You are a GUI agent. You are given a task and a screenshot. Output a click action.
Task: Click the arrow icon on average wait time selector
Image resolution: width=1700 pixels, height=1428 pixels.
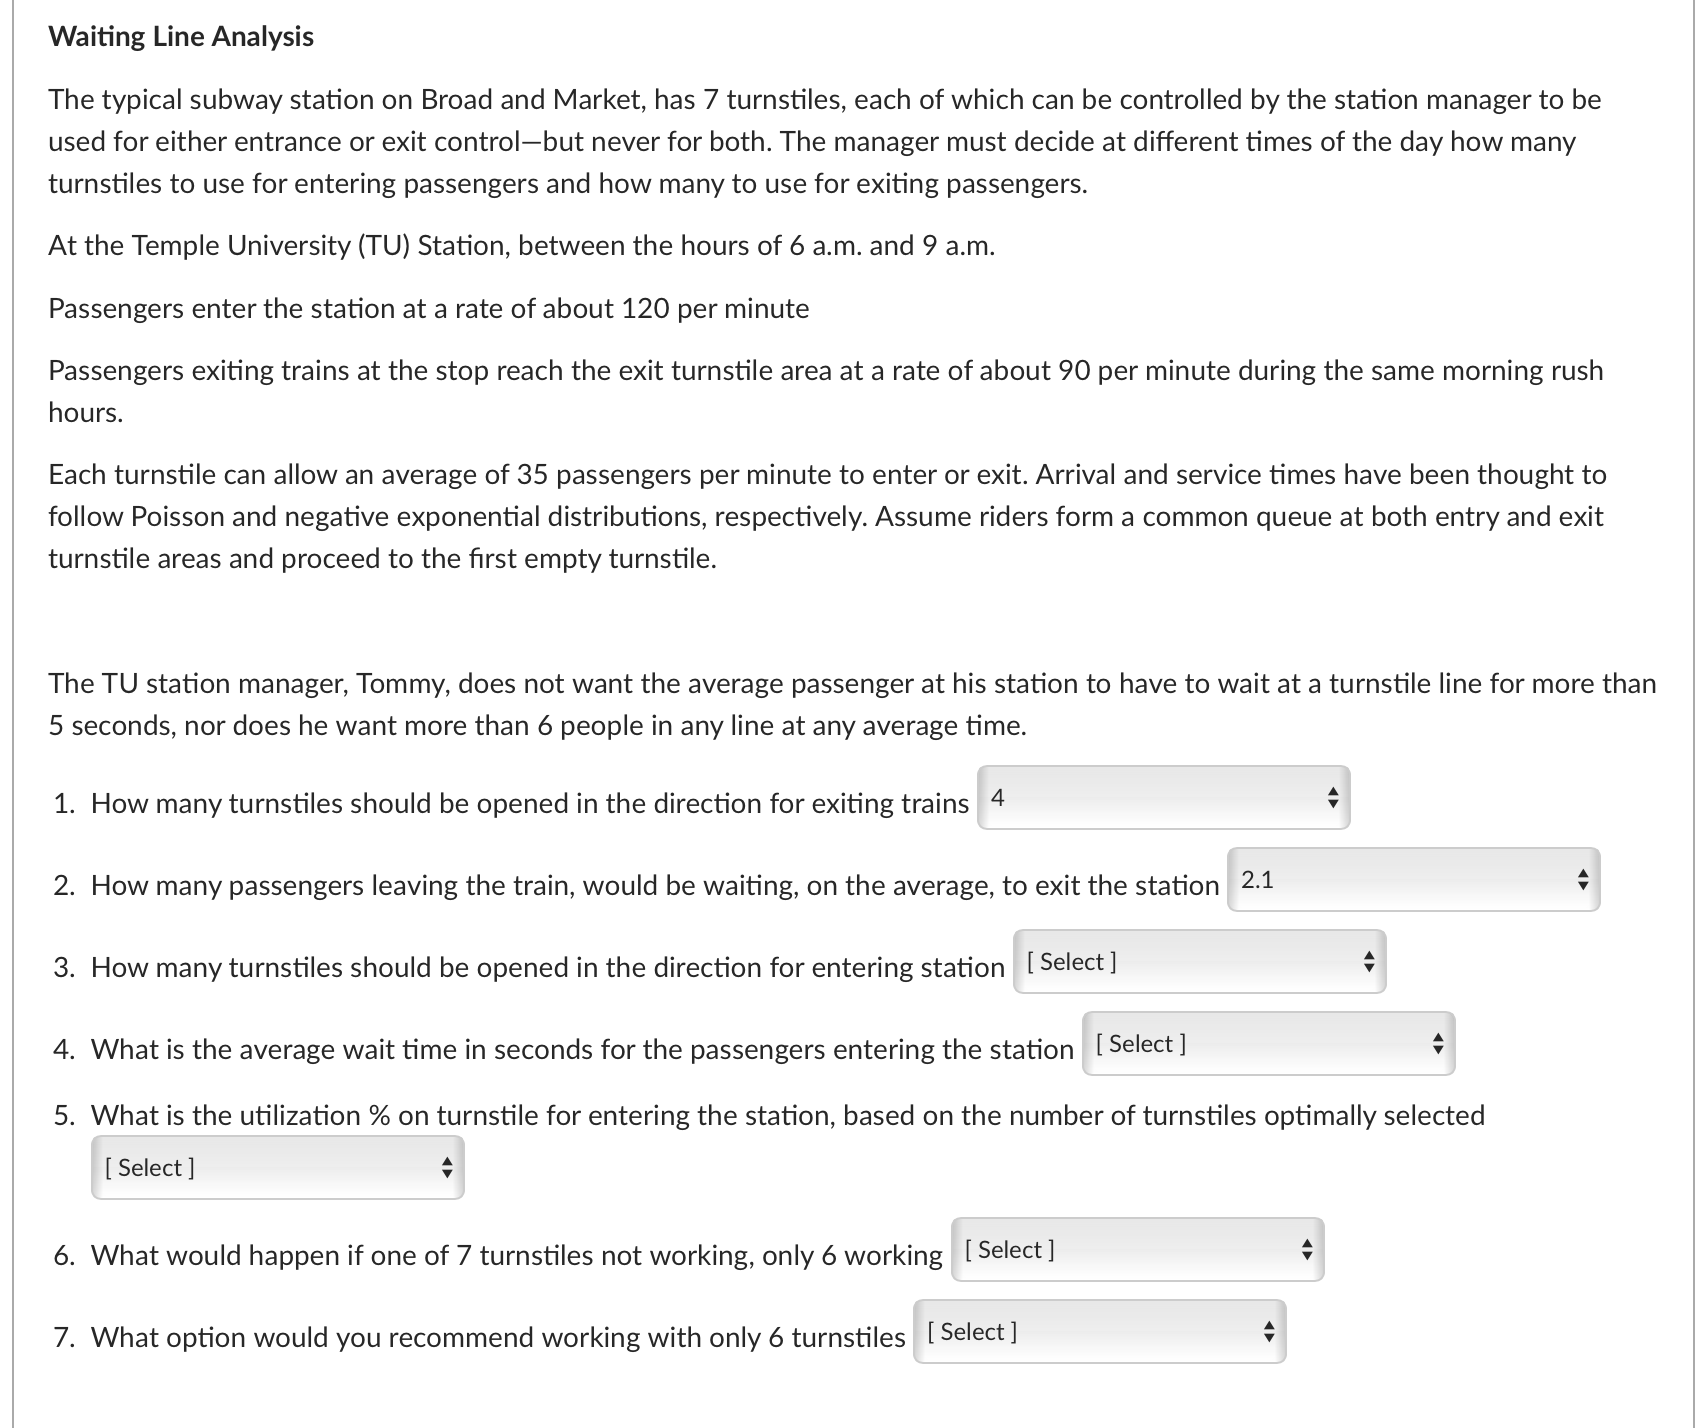pos(1438,1043)
